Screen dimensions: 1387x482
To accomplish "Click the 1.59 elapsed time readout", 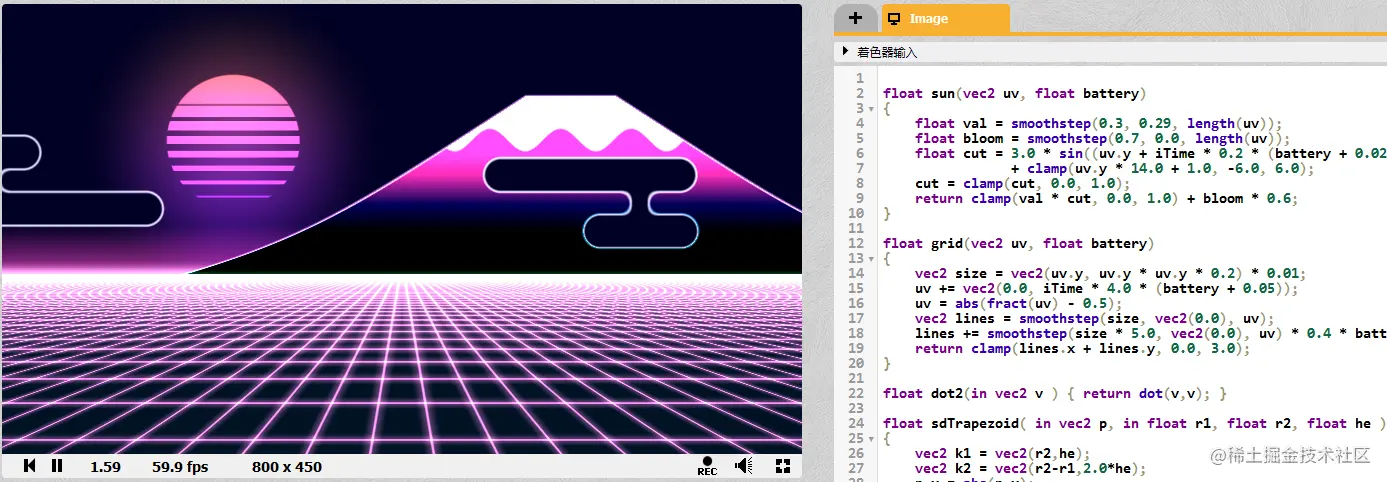I will pos(105,467).
